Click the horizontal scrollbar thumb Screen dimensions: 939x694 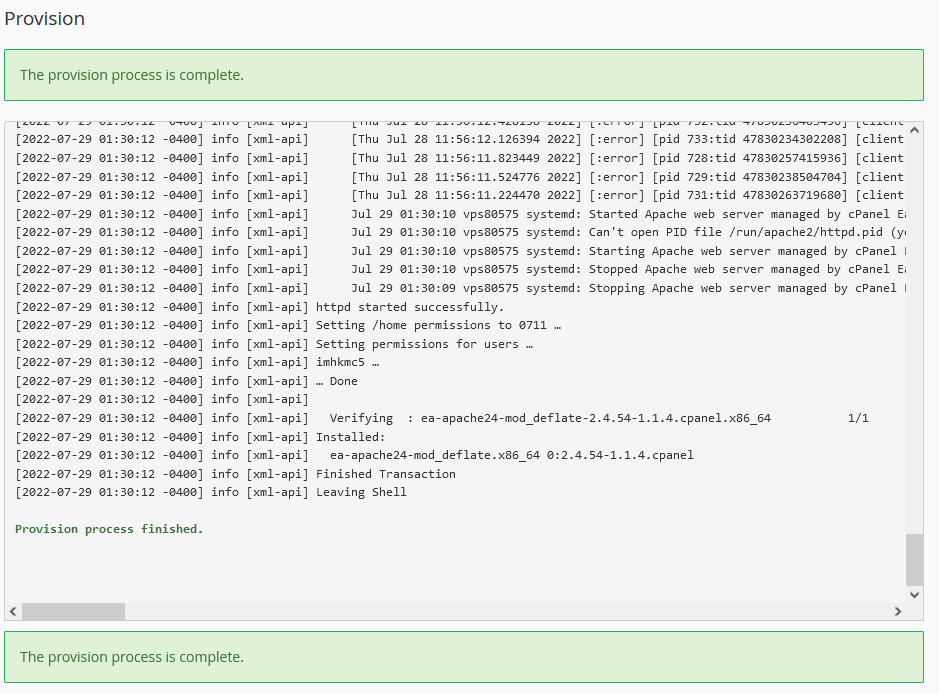tap(72, 611)
